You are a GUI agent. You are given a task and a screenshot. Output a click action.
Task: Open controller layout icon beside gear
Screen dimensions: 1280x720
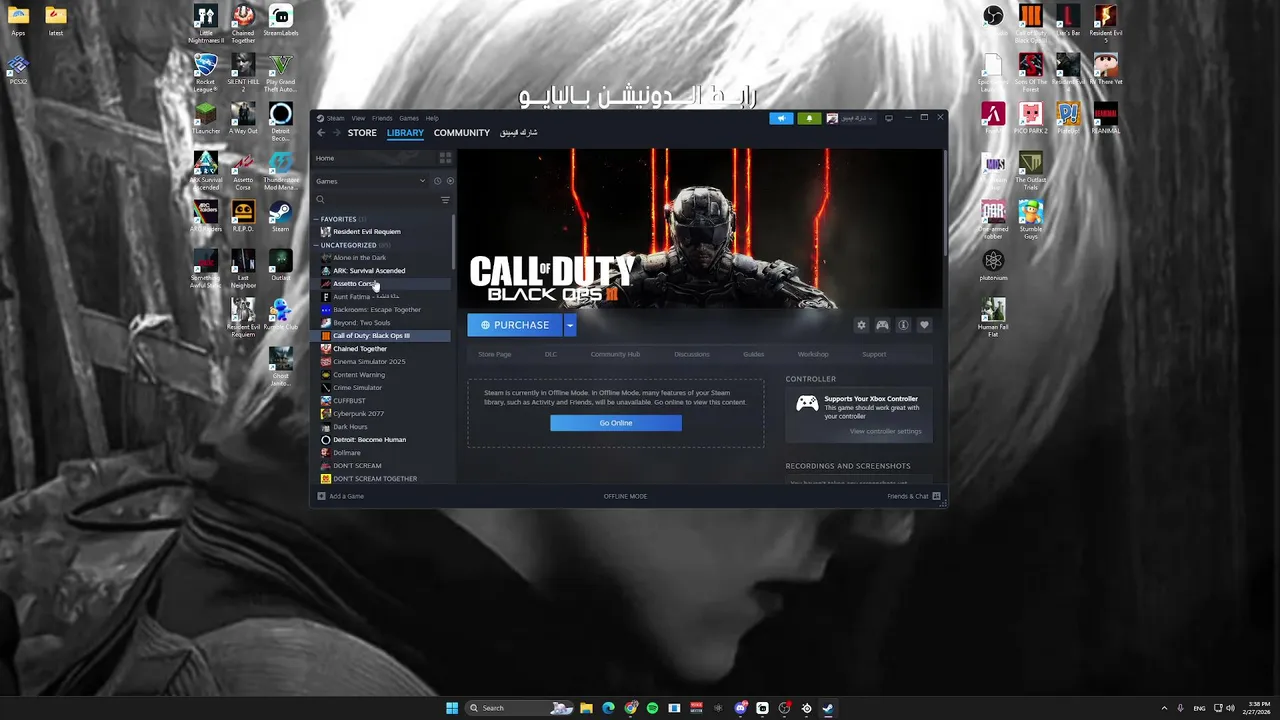(x=882, y=325)
